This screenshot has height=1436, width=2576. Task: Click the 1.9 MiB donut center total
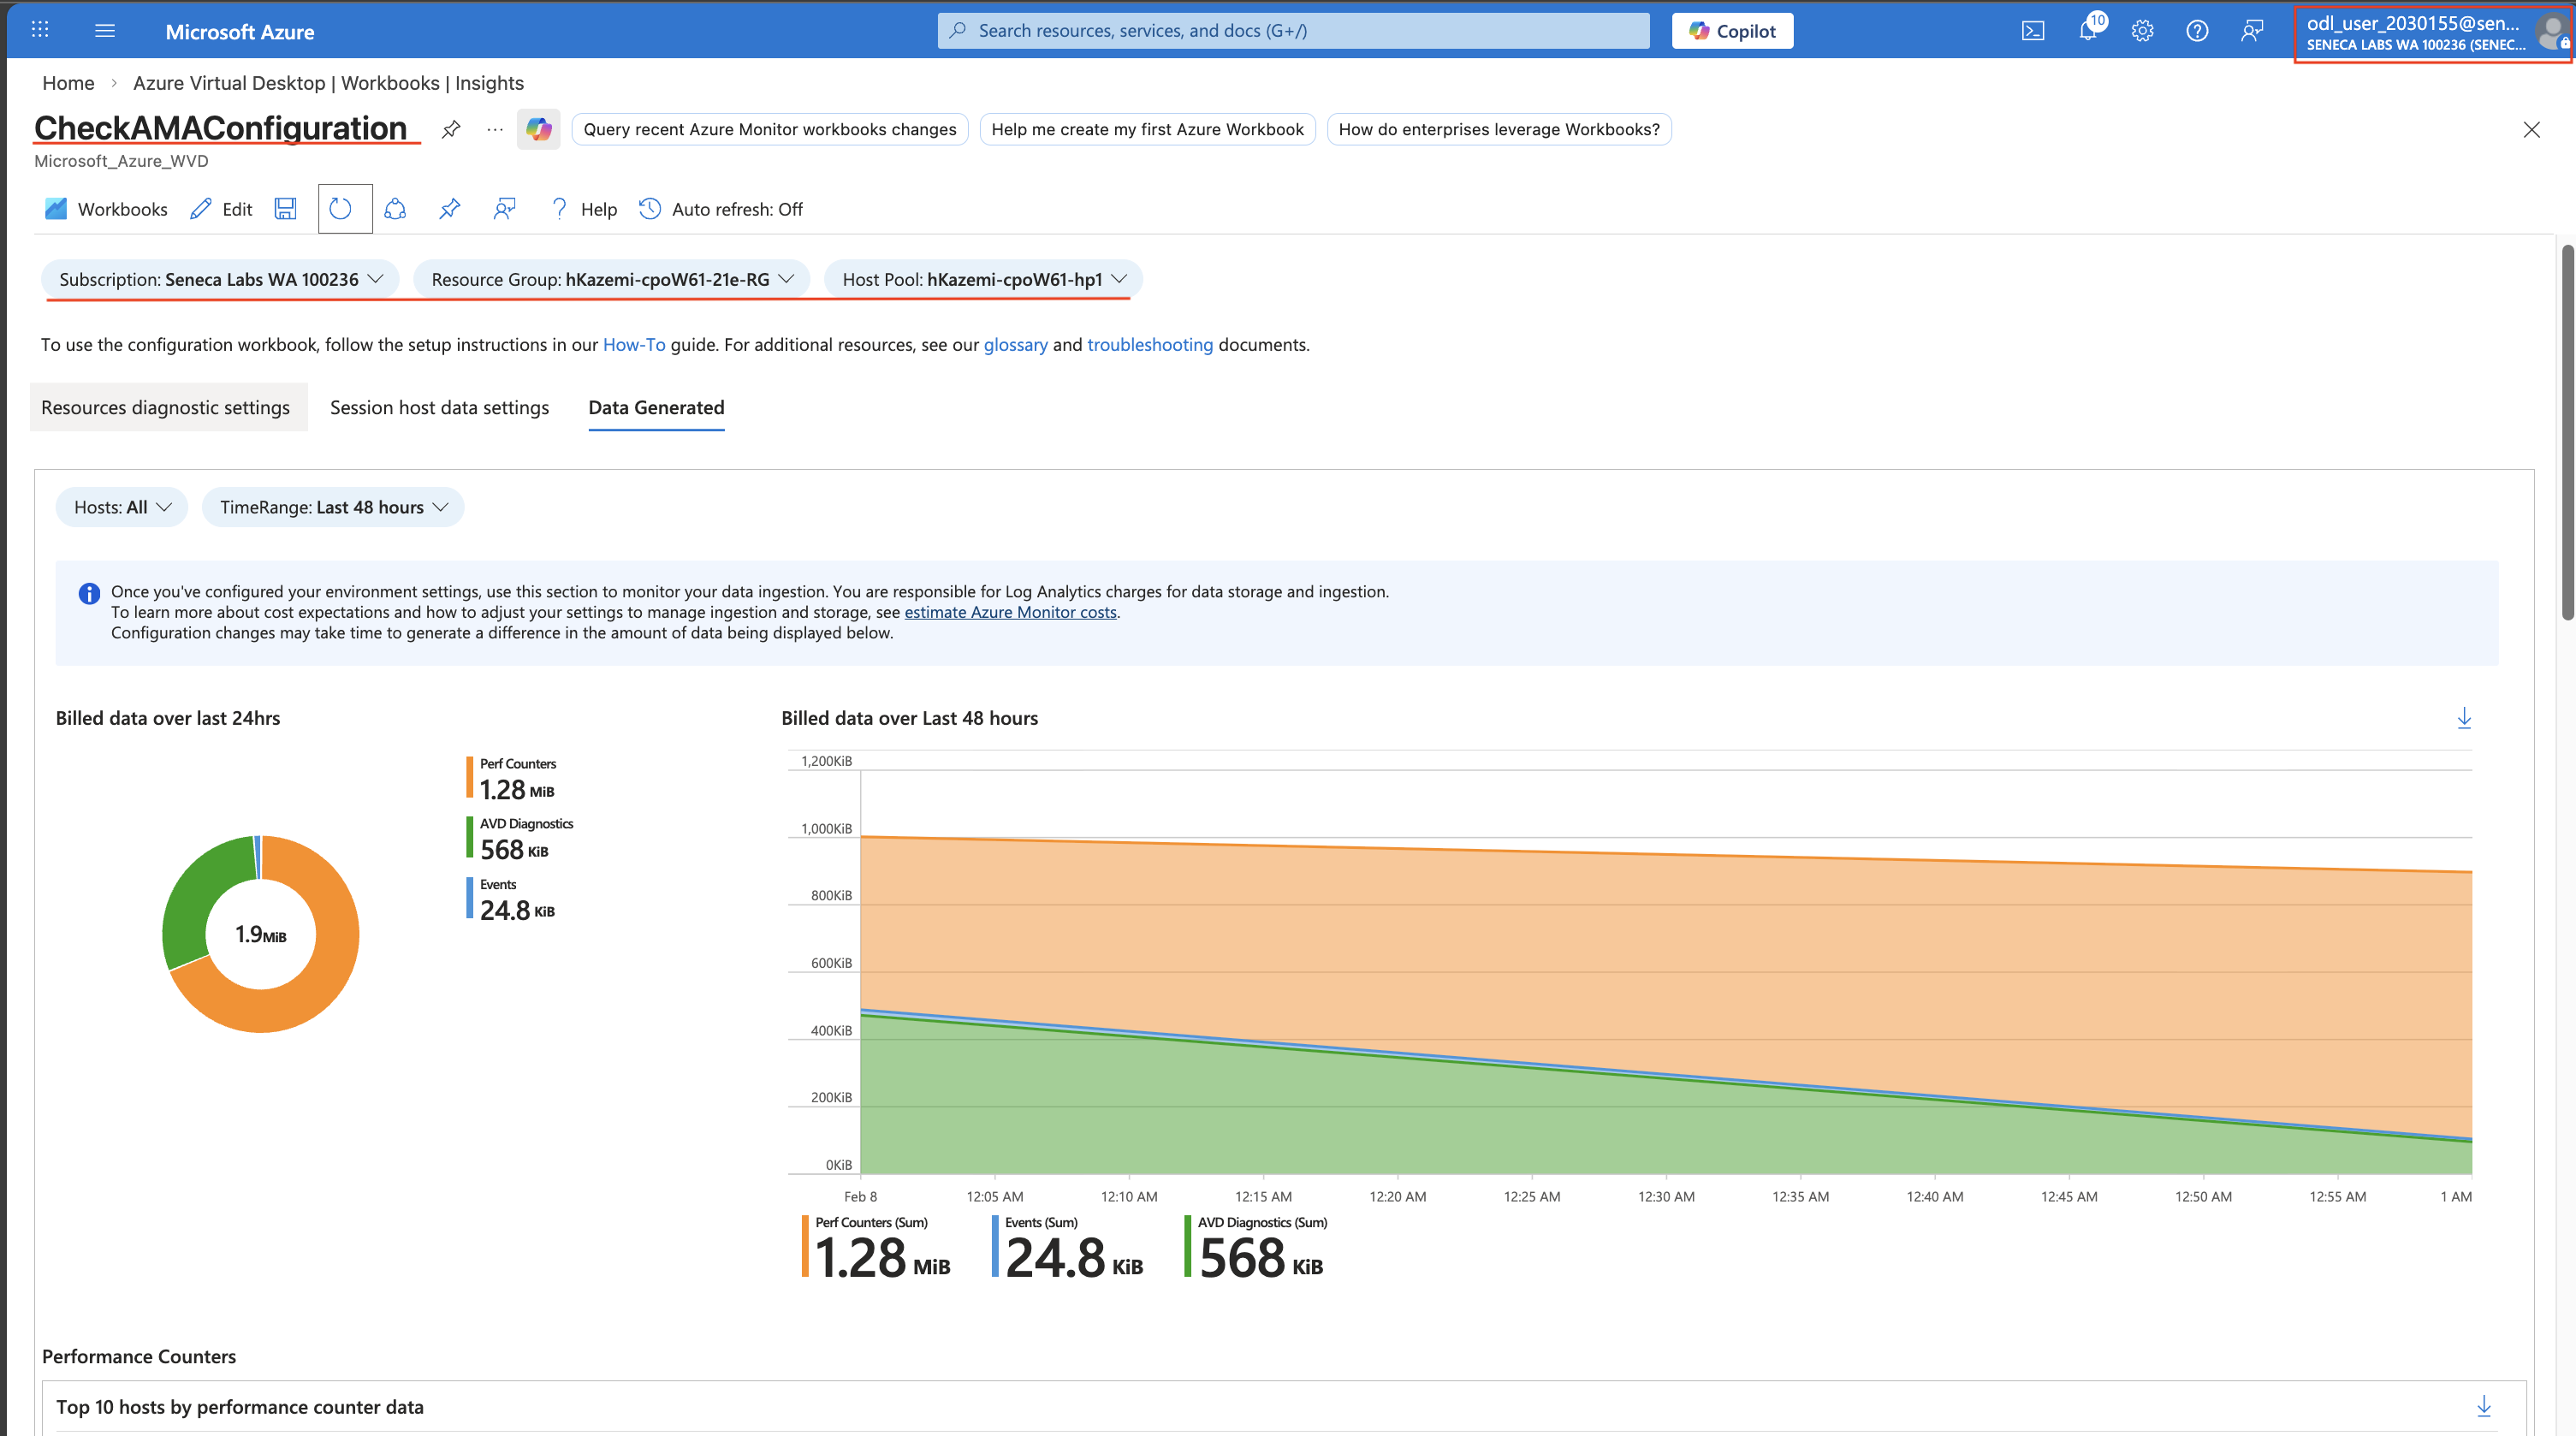pyautogui.click(x=261, y=934)
